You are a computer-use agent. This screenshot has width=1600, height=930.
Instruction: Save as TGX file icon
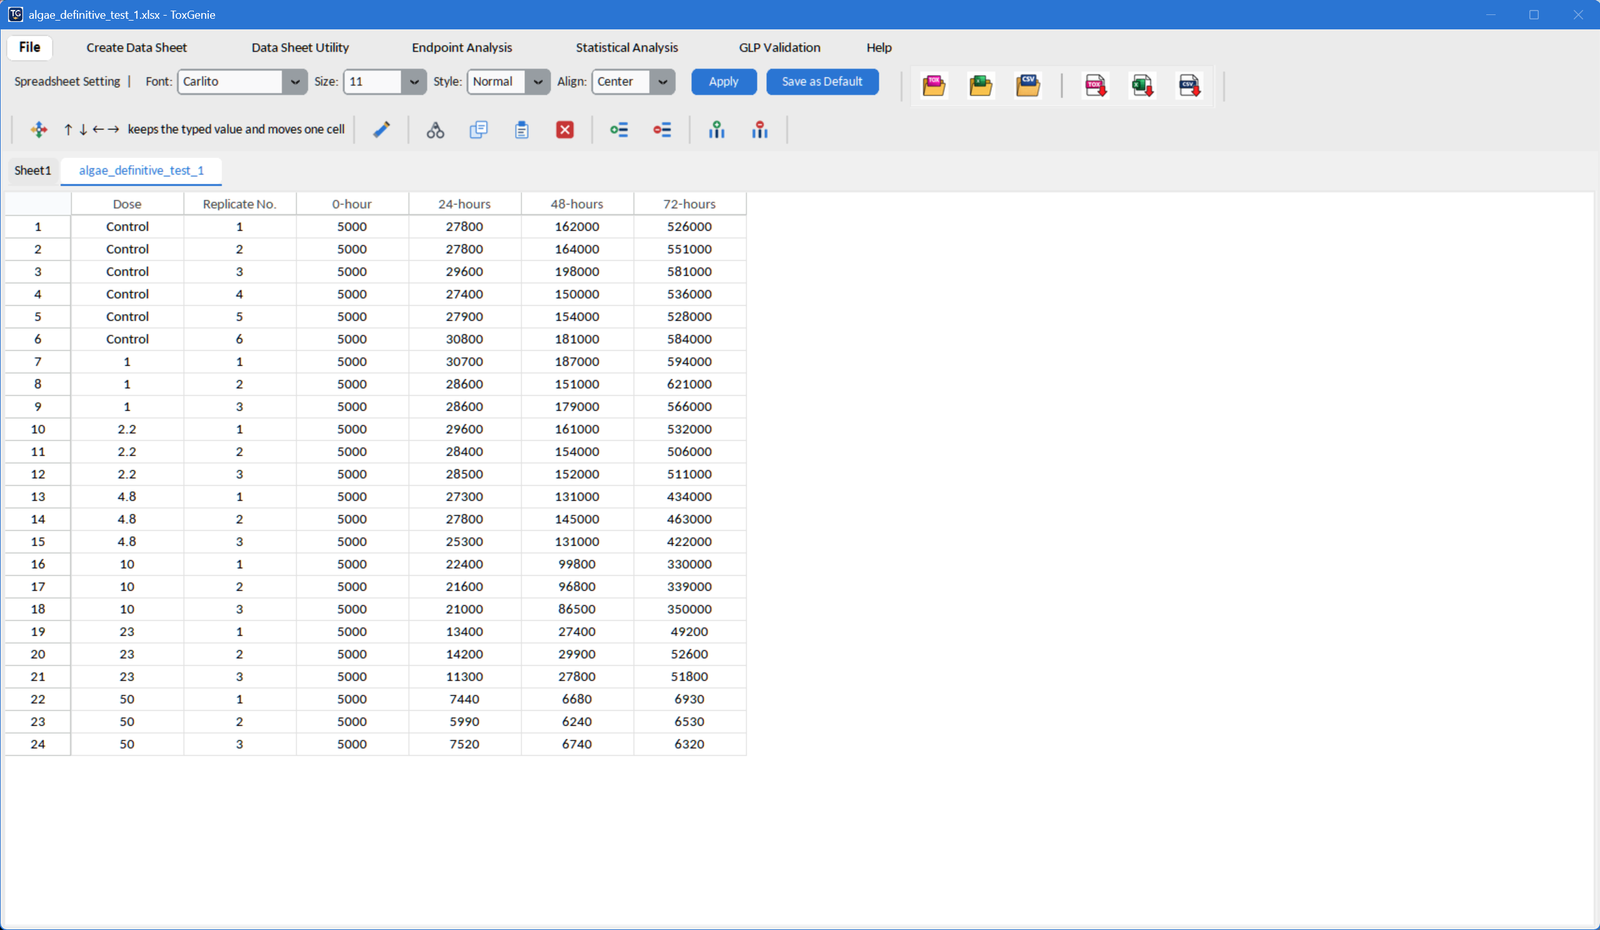tap(1096, 86)
